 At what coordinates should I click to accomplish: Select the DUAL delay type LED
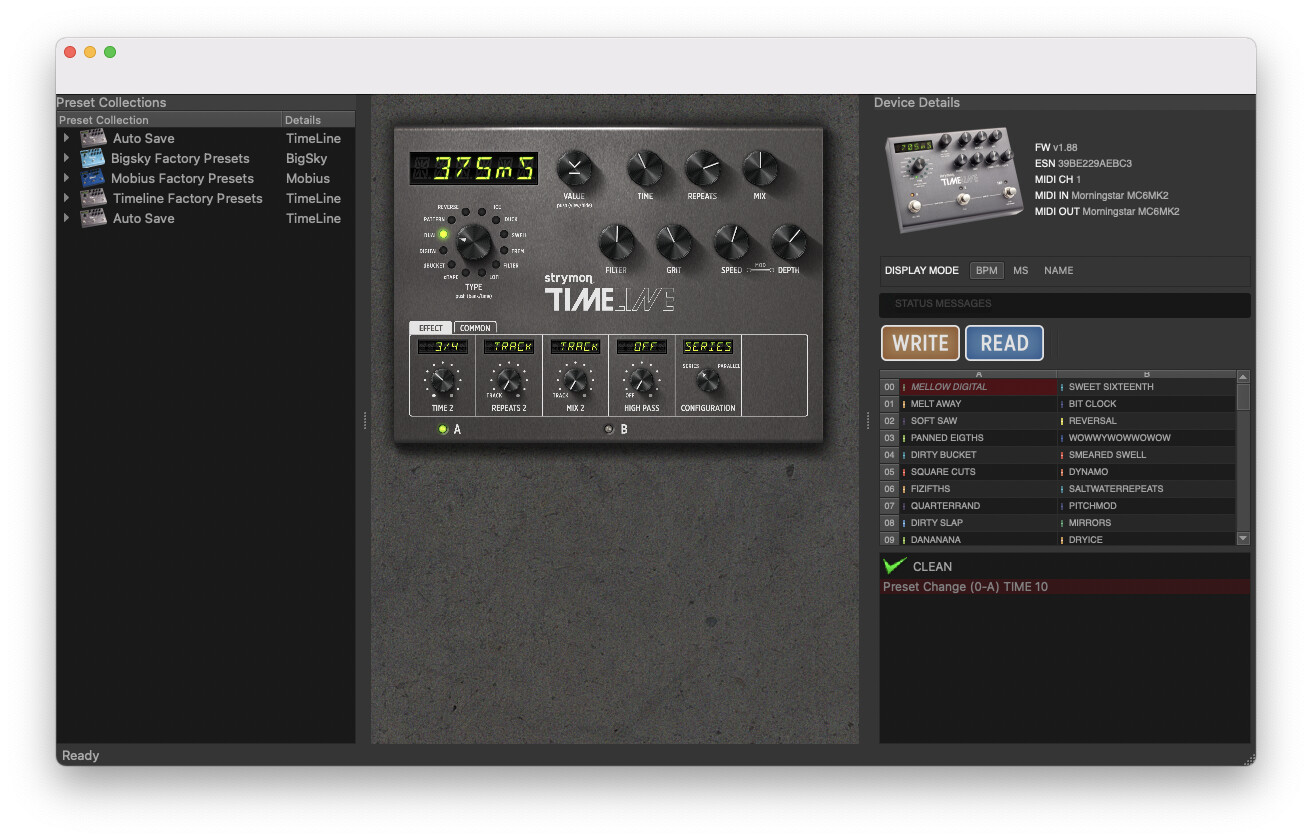point(443,234)
